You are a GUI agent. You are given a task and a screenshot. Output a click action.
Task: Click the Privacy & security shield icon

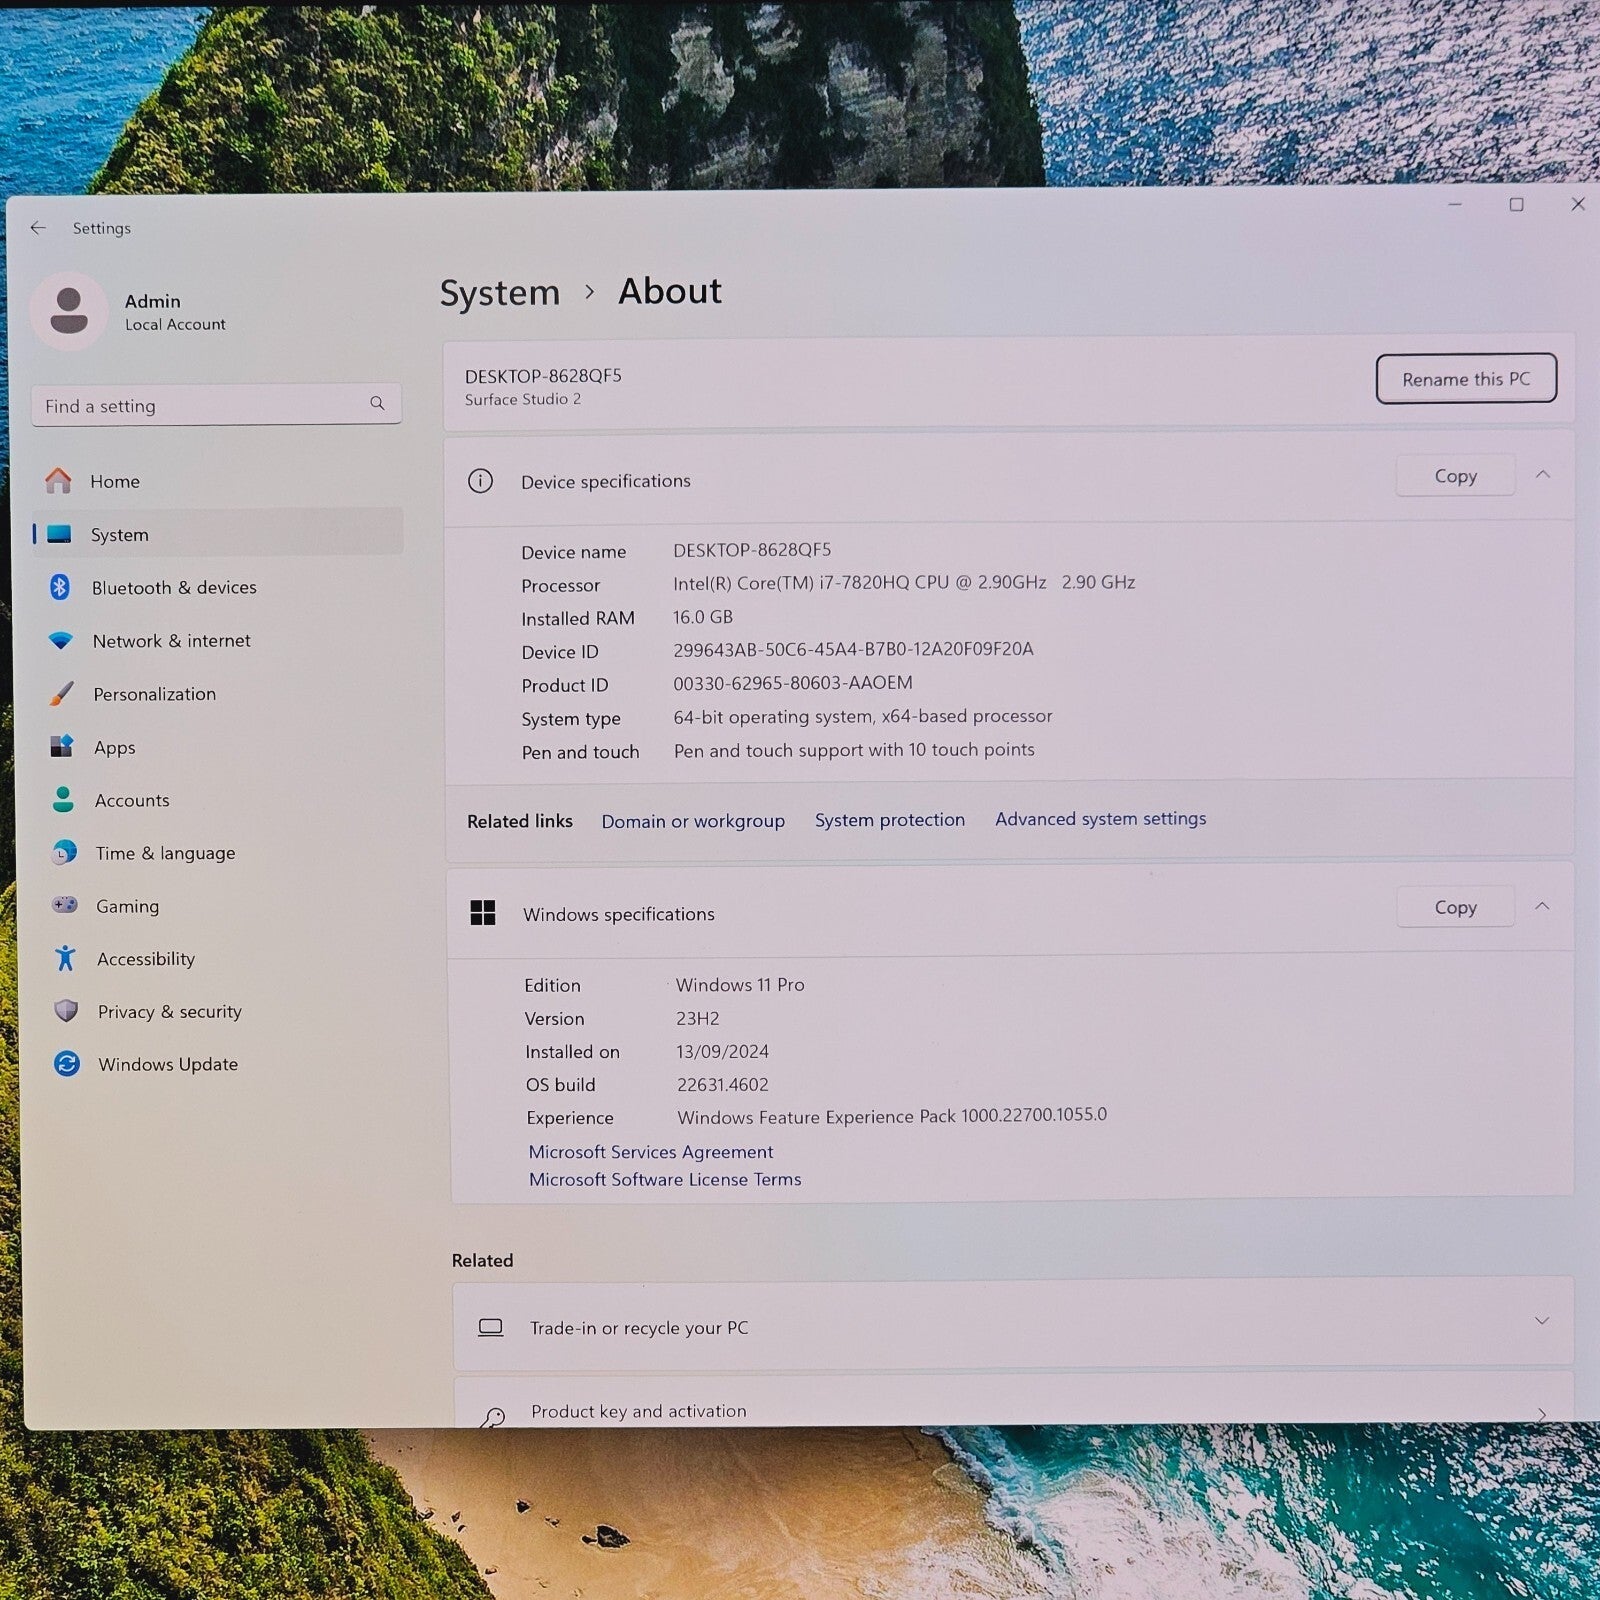pos(66,1011)
